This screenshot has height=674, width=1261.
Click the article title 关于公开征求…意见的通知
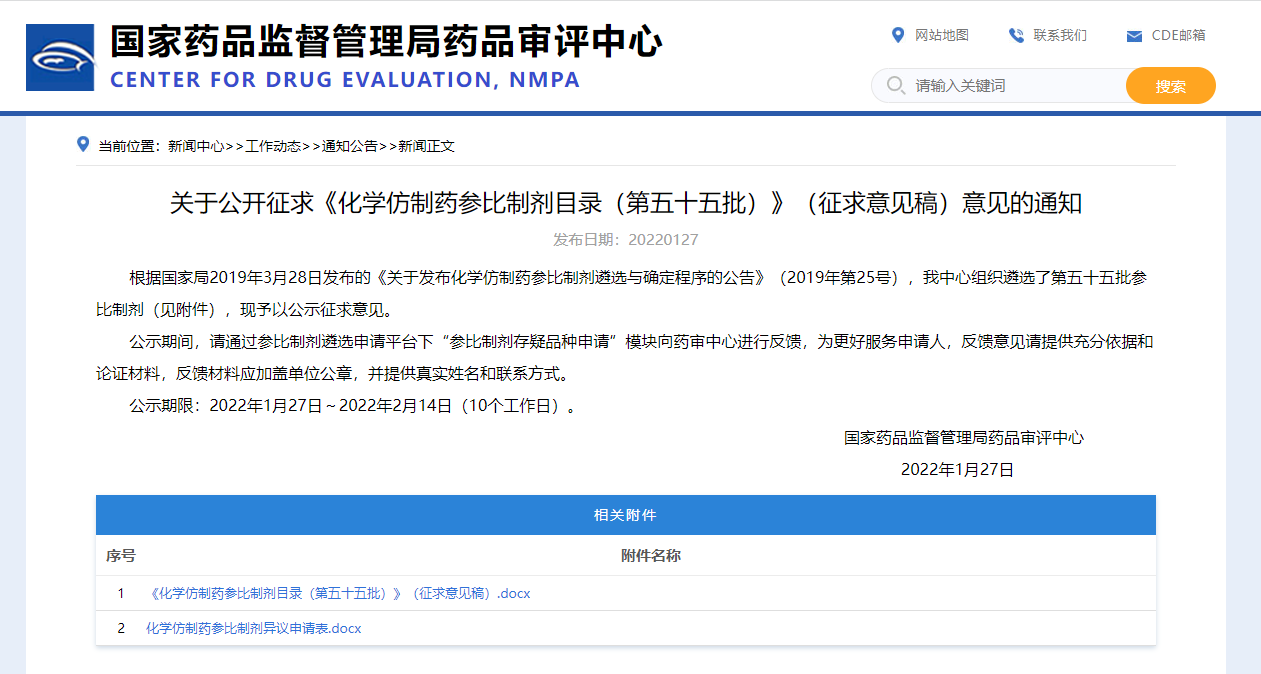pyautogui.click(x=626, y=204)
